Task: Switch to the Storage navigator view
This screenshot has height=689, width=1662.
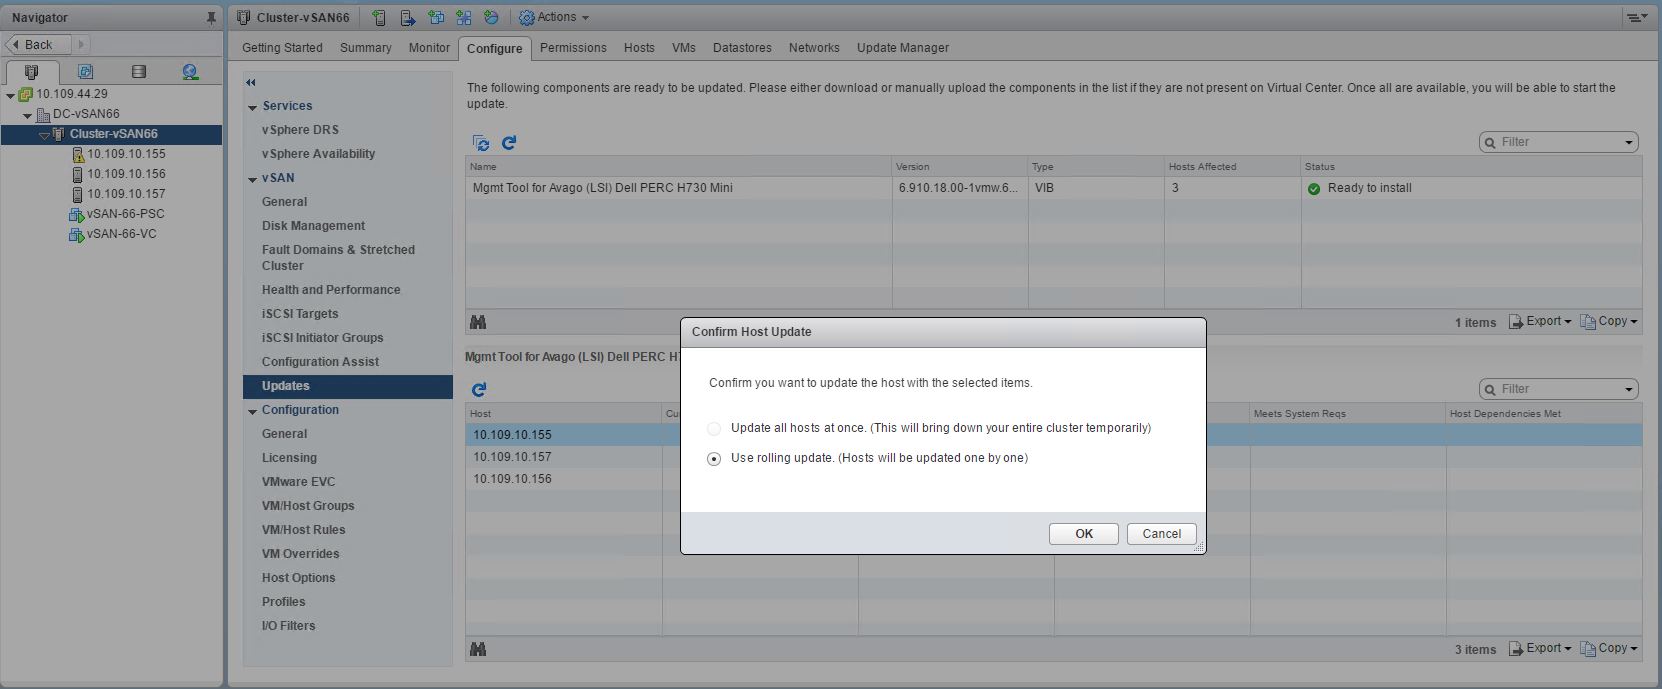Action: pos(138,72)
